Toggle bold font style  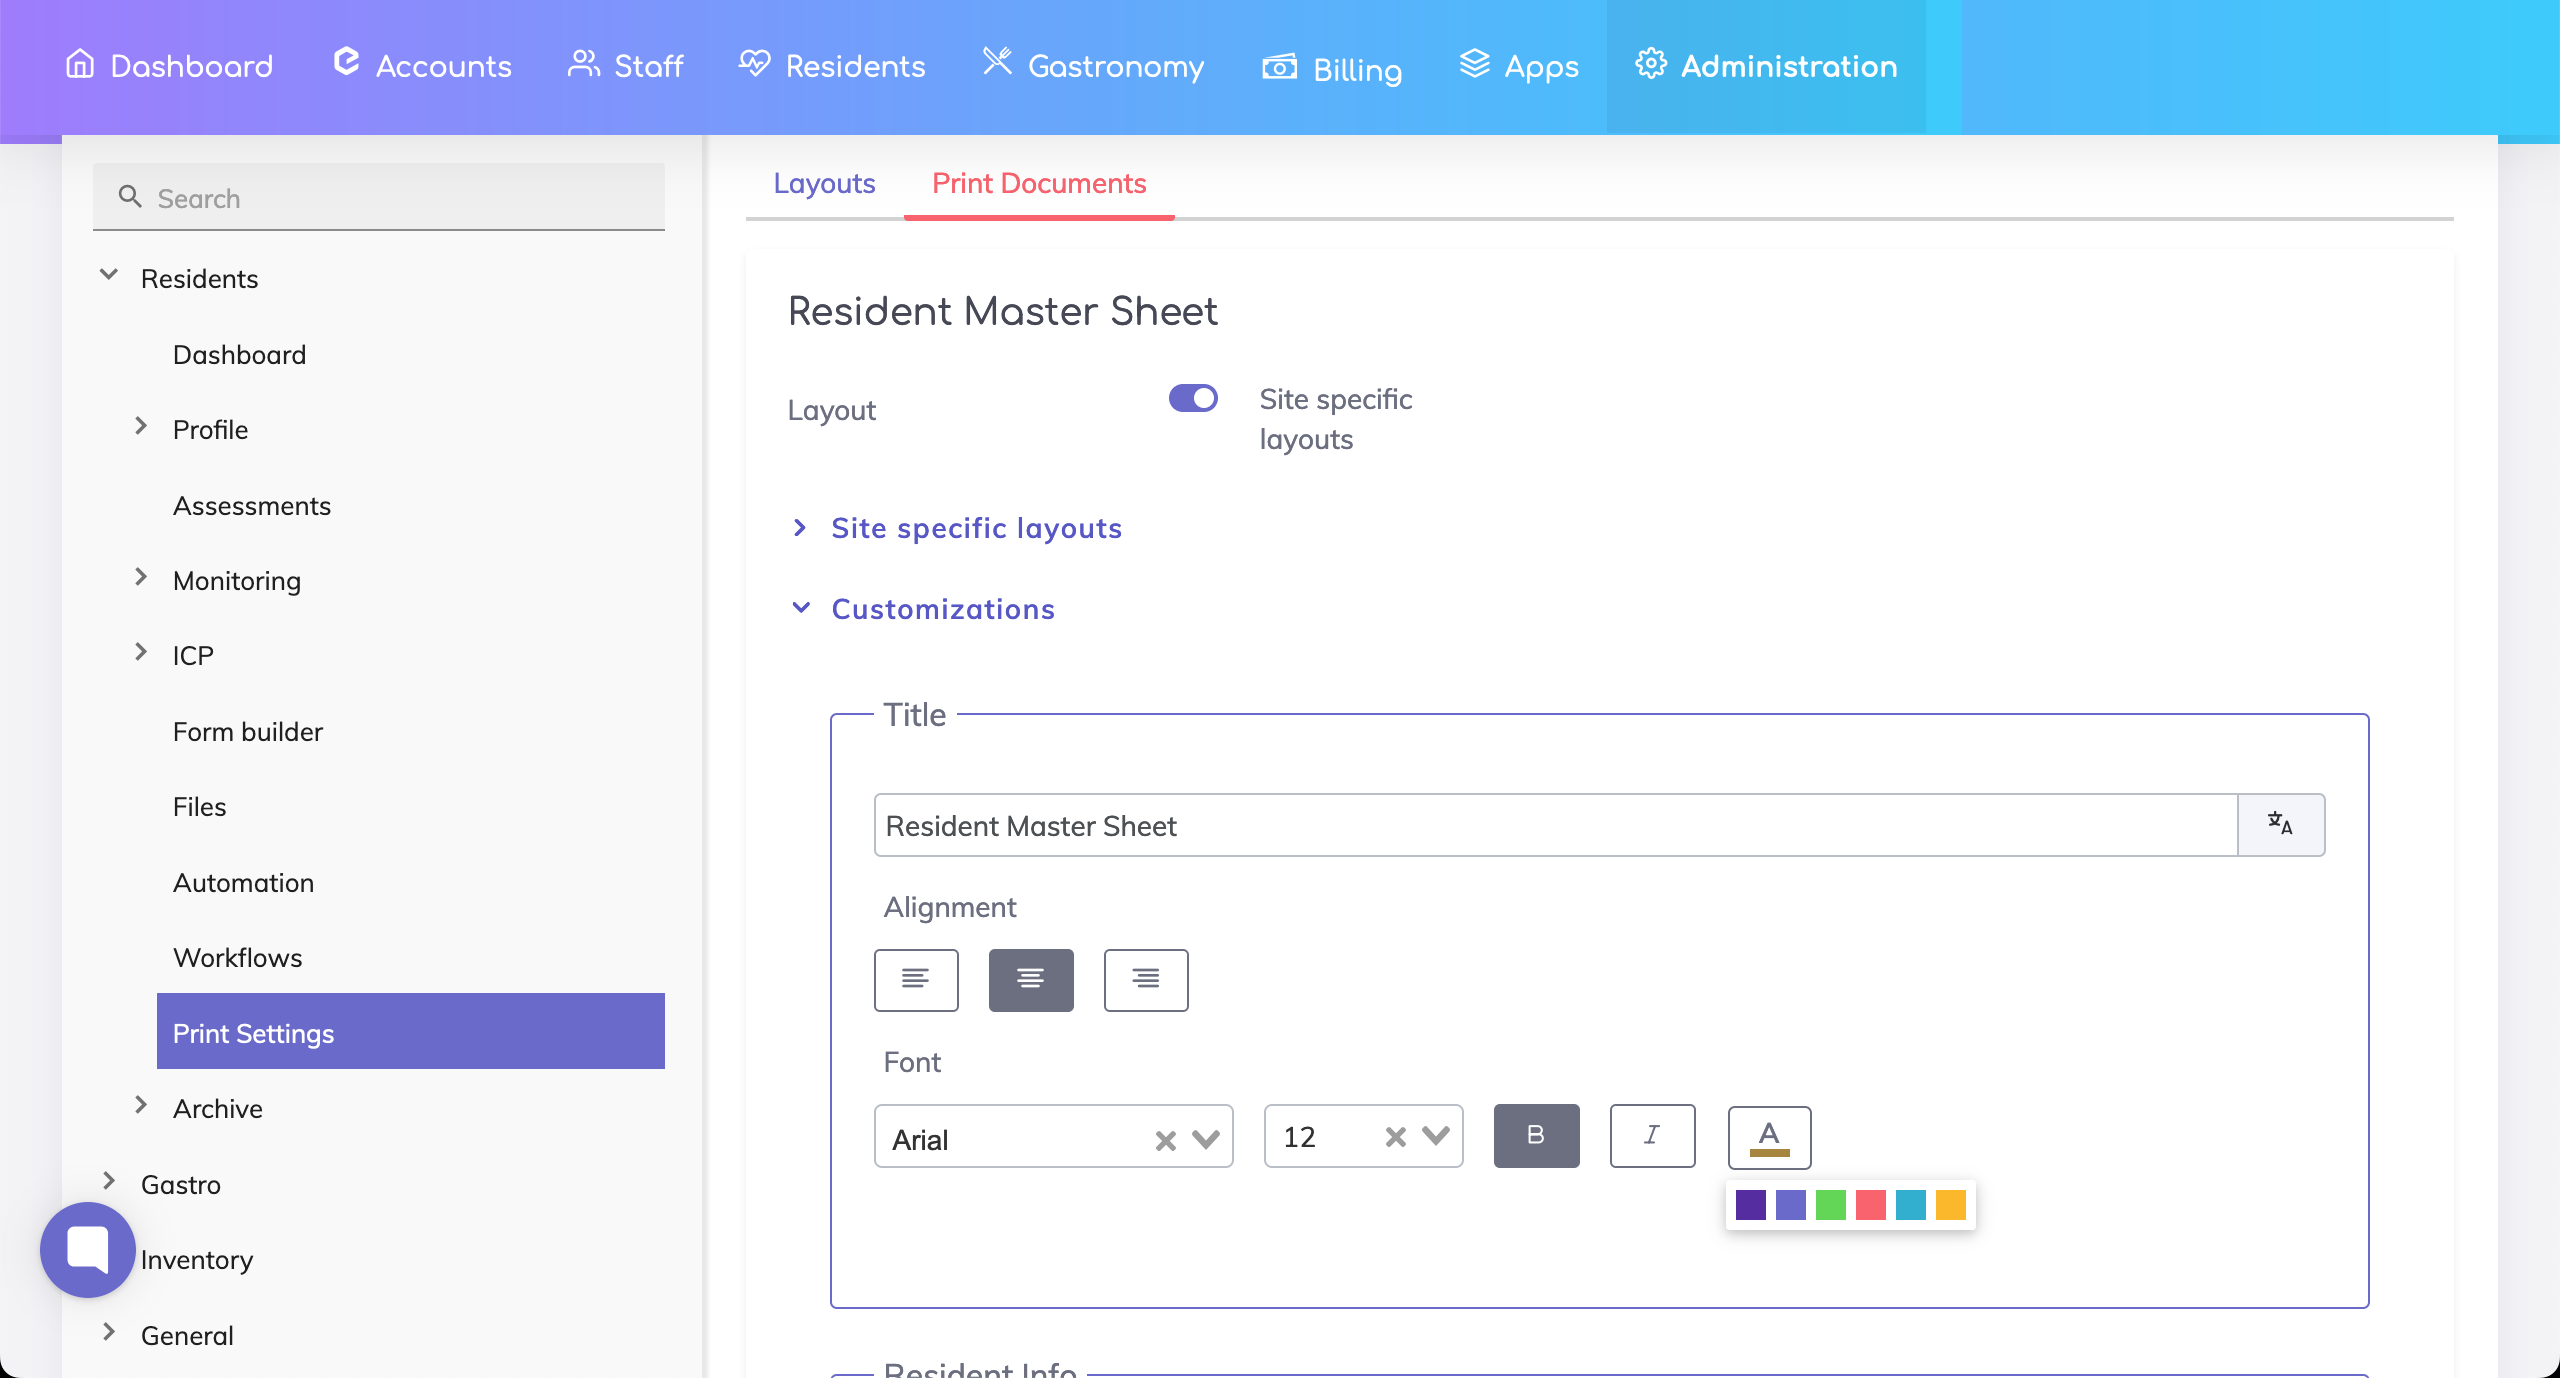click(x=1536, y=1135)
